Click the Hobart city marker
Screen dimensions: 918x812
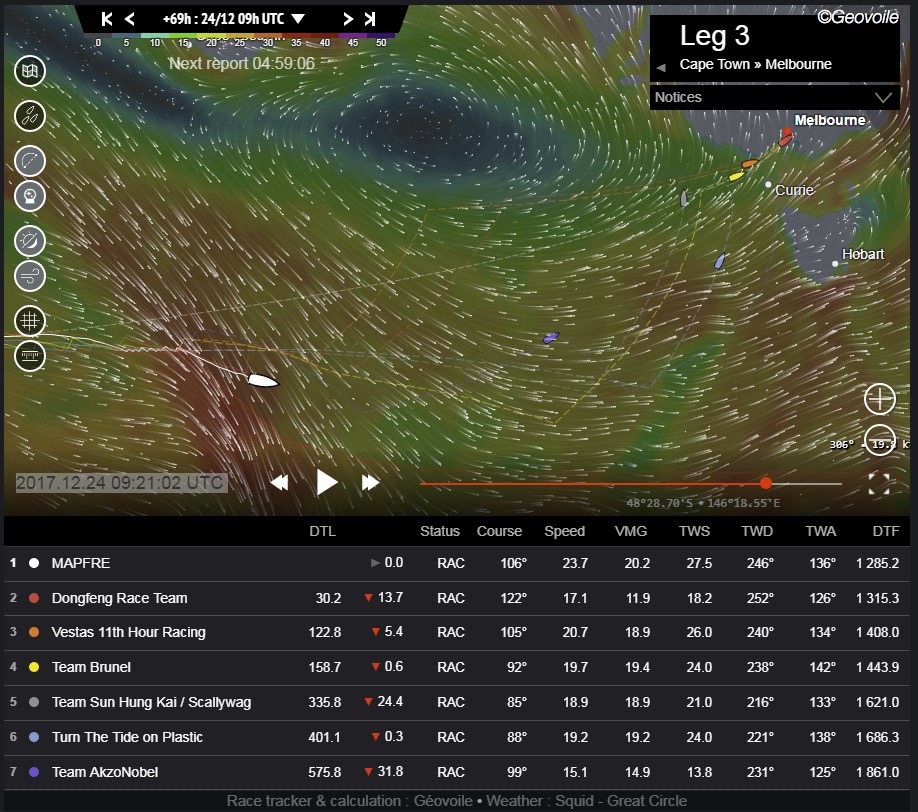(x=835, y=264)
